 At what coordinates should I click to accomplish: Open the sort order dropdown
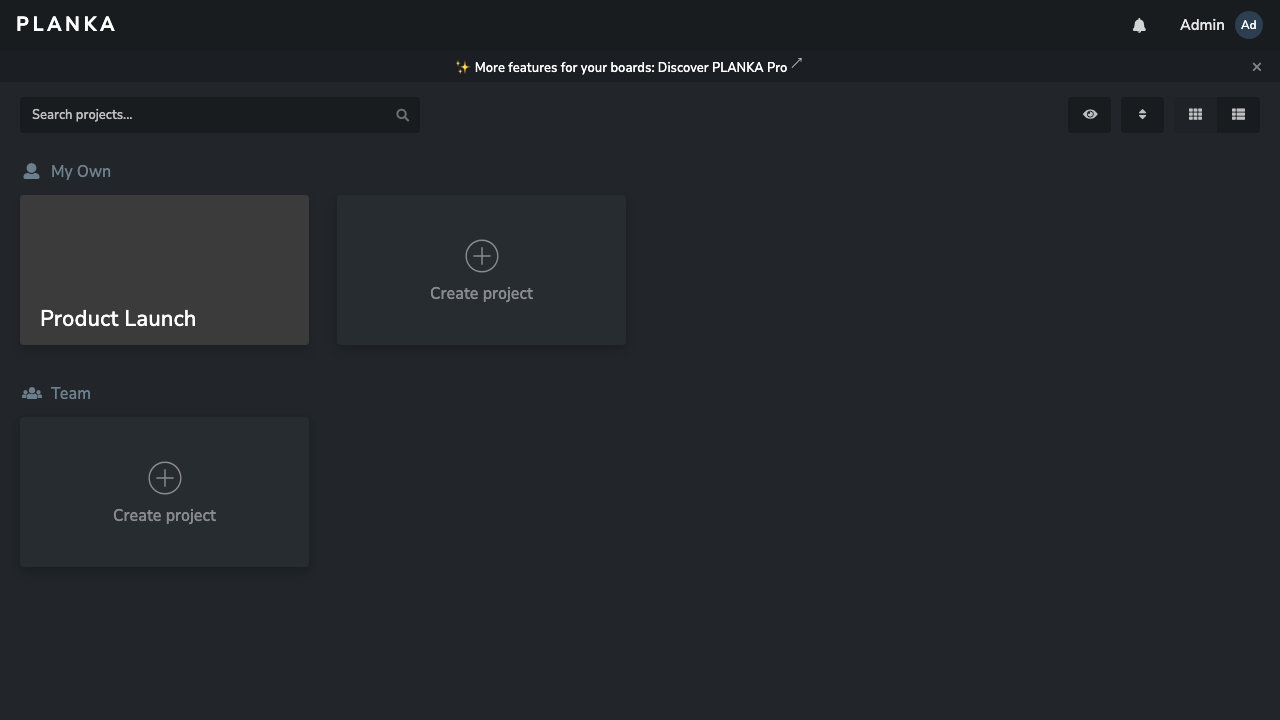[x=1142, y=115]
